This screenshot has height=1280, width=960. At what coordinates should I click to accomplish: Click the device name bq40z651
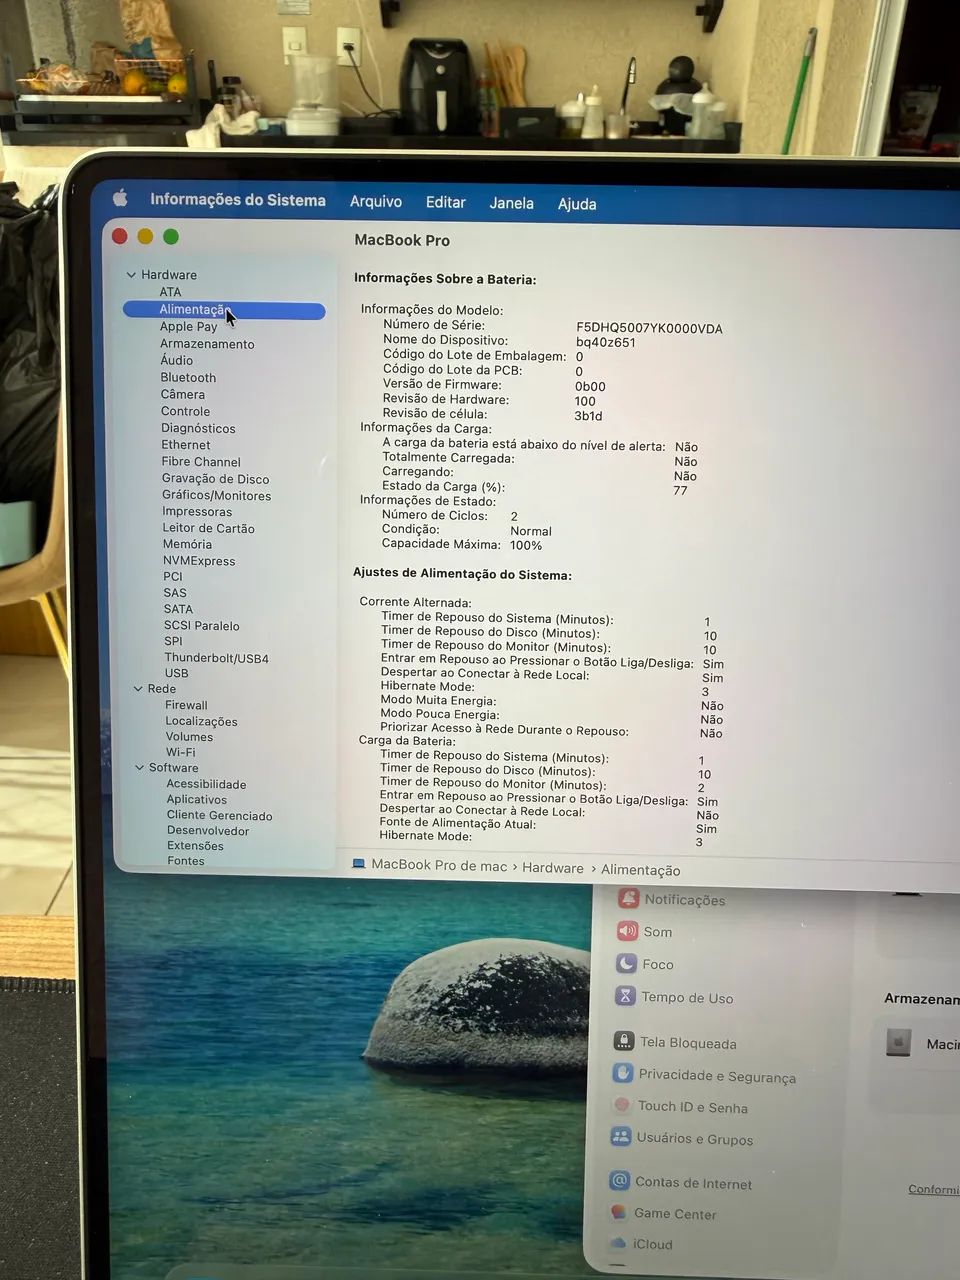click(x=605, y=342)
